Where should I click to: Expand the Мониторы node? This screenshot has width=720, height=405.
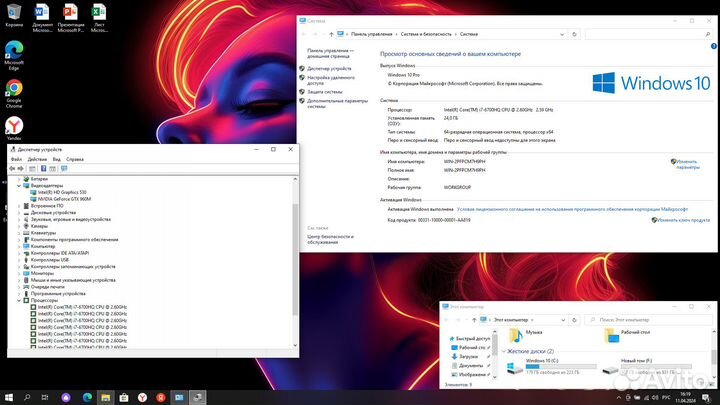coord(19,273)
